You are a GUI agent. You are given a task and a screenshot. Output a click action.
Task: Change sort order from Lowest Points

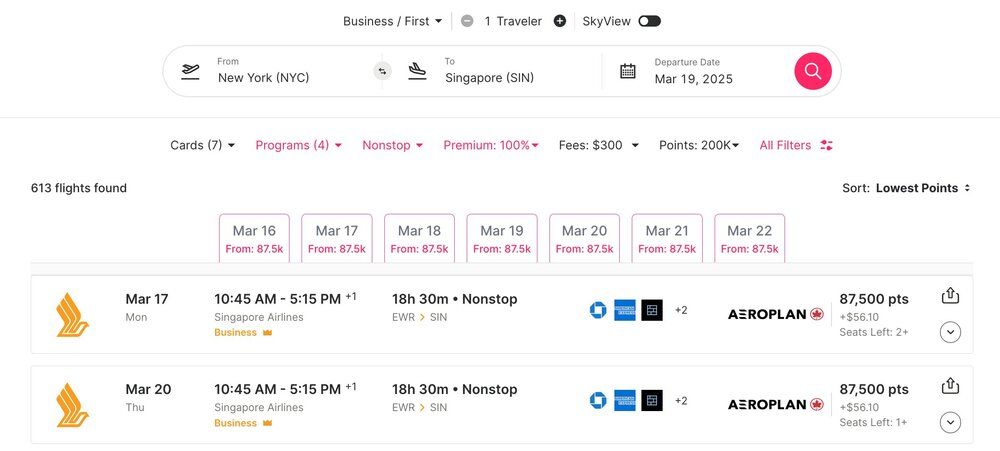tap(922, 188)
